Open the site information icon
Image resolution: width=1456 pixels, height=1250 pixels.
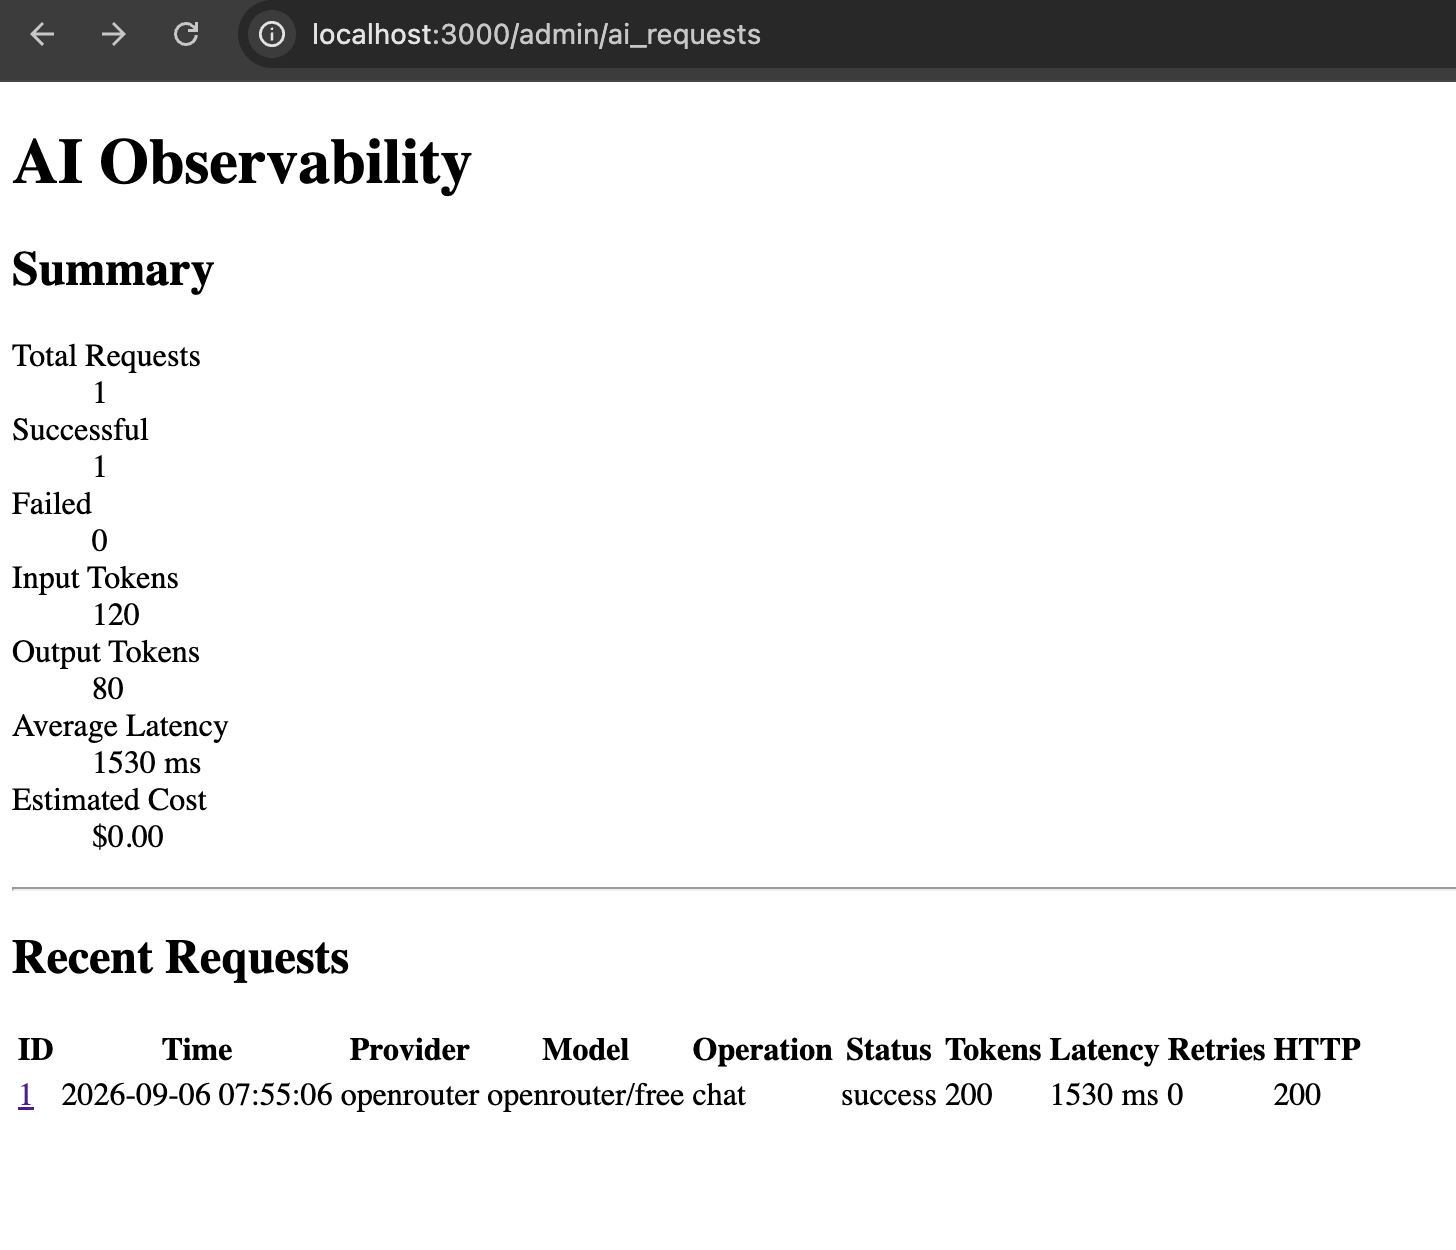point(271,35)
